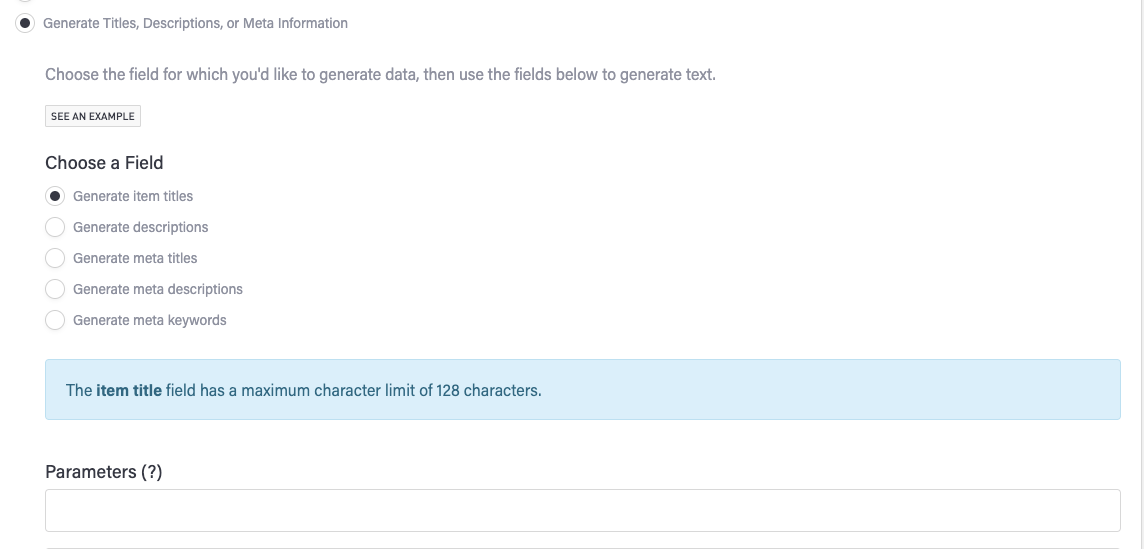Click inside the Parameters text input field
This screenshot has width=1144, height=549.
click(x=582, y=510)
